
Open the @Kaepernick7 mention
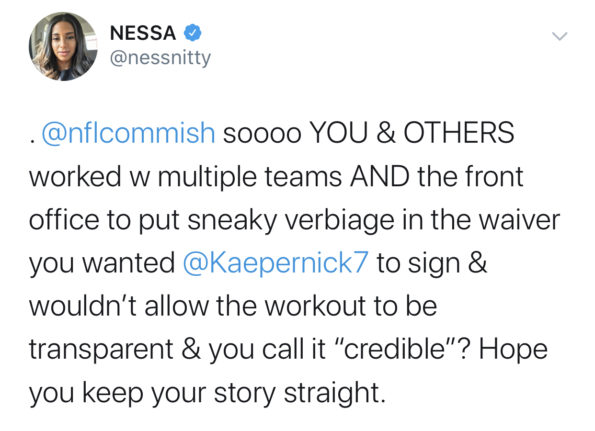tap(275, 263)
